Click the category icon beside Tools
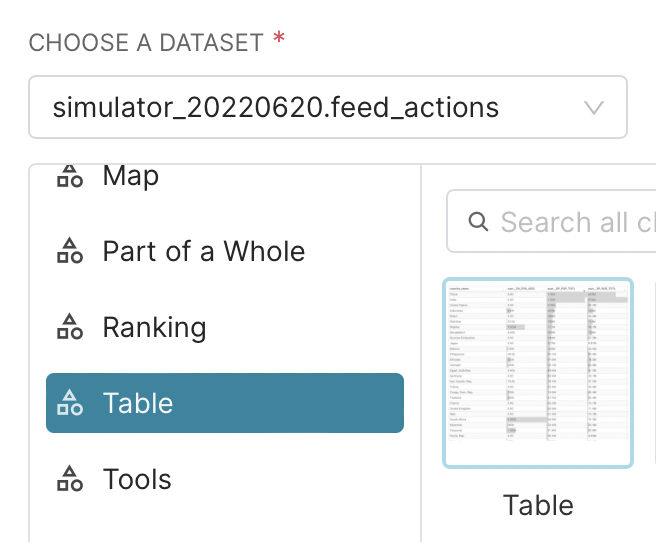Image resolution: width=656 pixels, height=542 pixels. (x=70, y=478)
